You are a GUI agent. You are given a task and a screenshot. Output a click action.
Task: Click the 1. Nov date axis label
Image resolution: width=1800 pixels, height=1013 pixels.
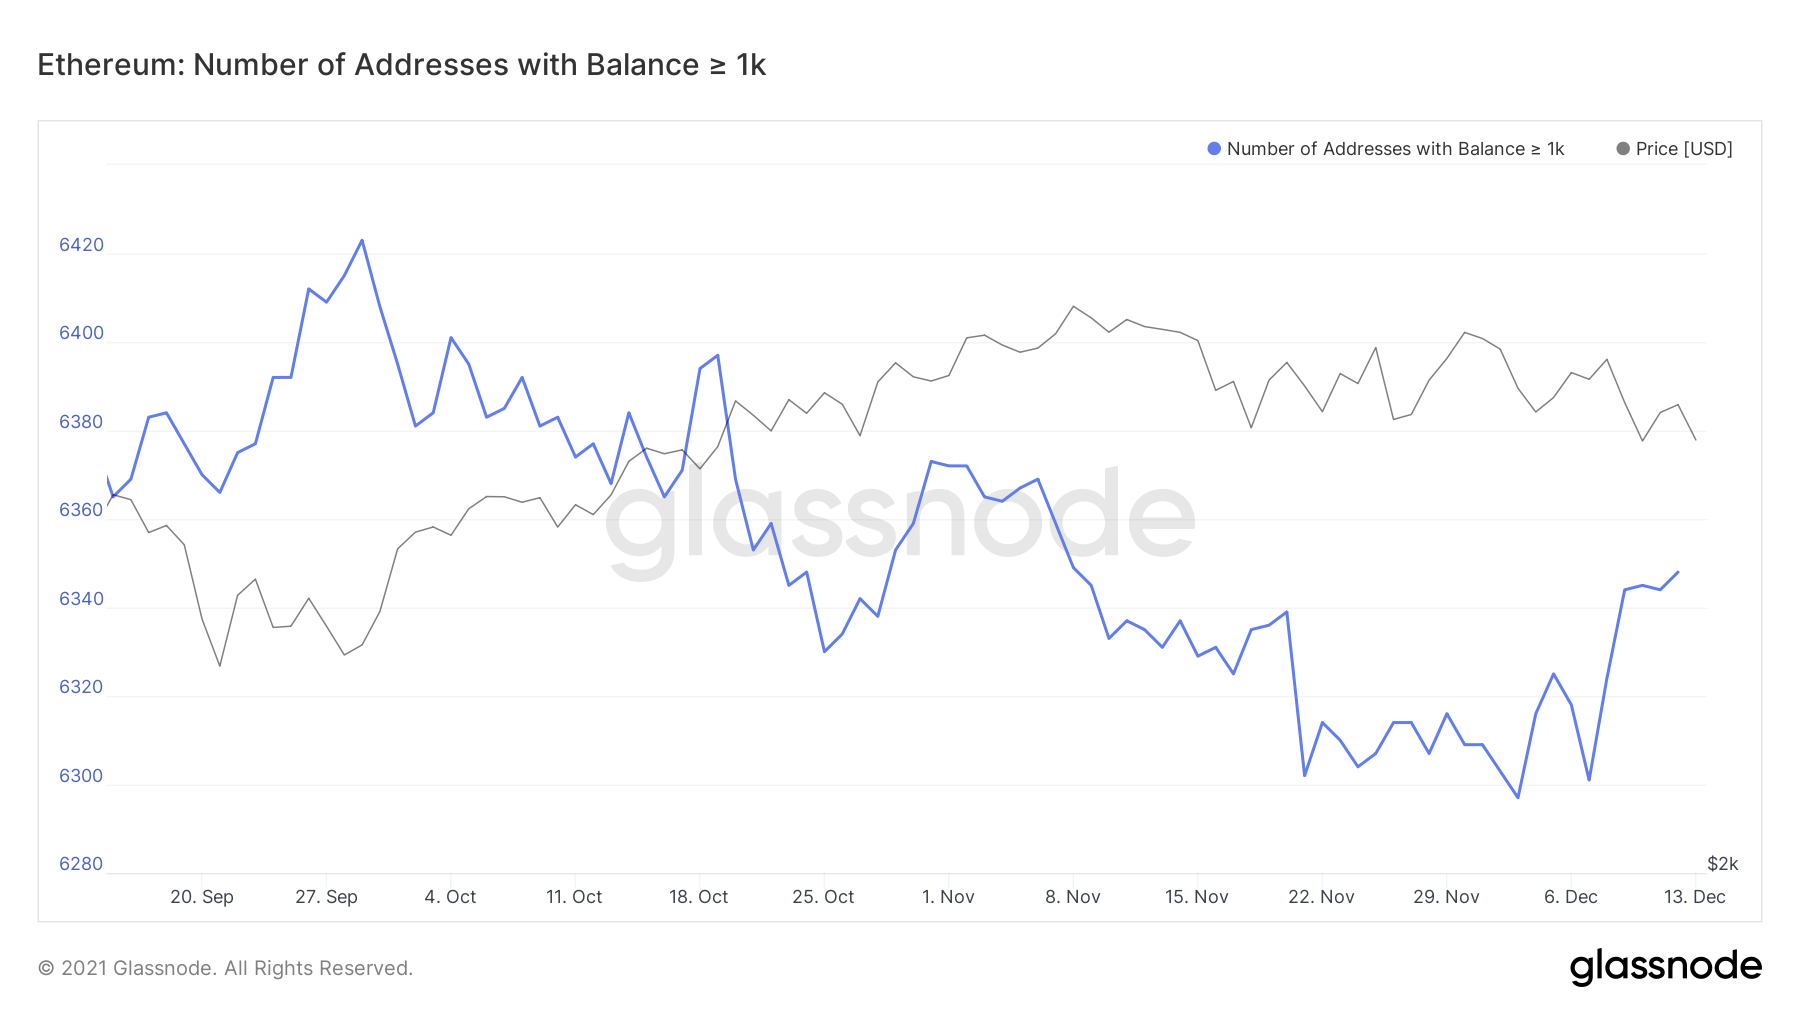point(947,897)
